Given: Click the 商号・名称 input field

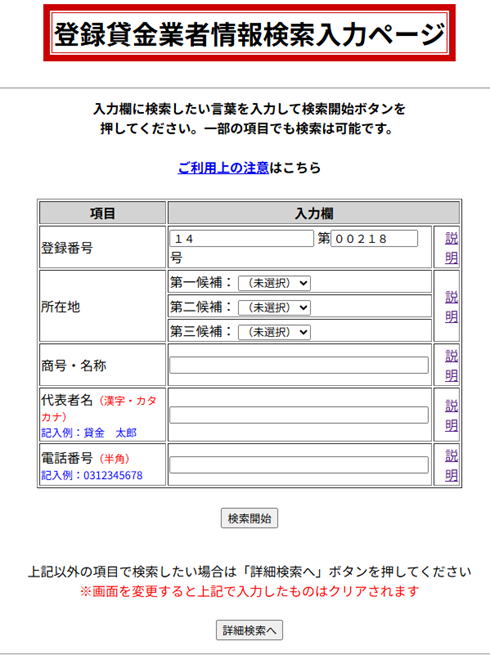Looking at the screenshot, I should pyautogui.click(x=299, y=365).
